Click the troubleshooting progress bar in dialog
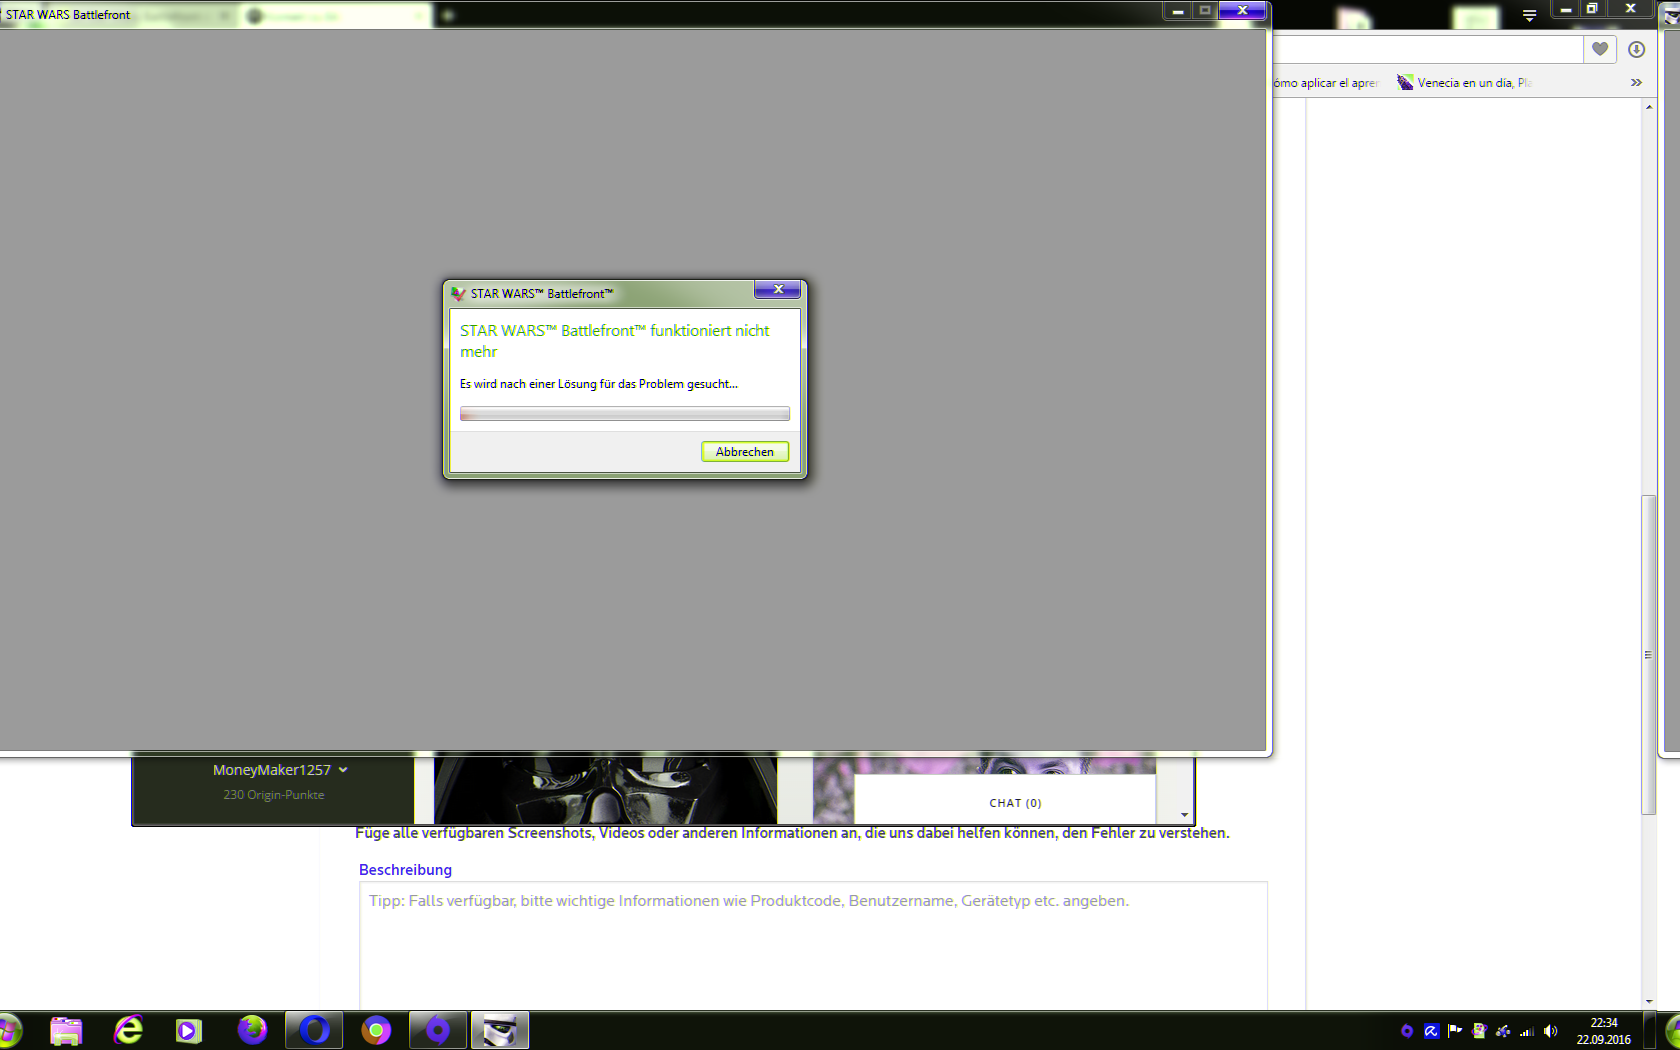 coord(625,414)
